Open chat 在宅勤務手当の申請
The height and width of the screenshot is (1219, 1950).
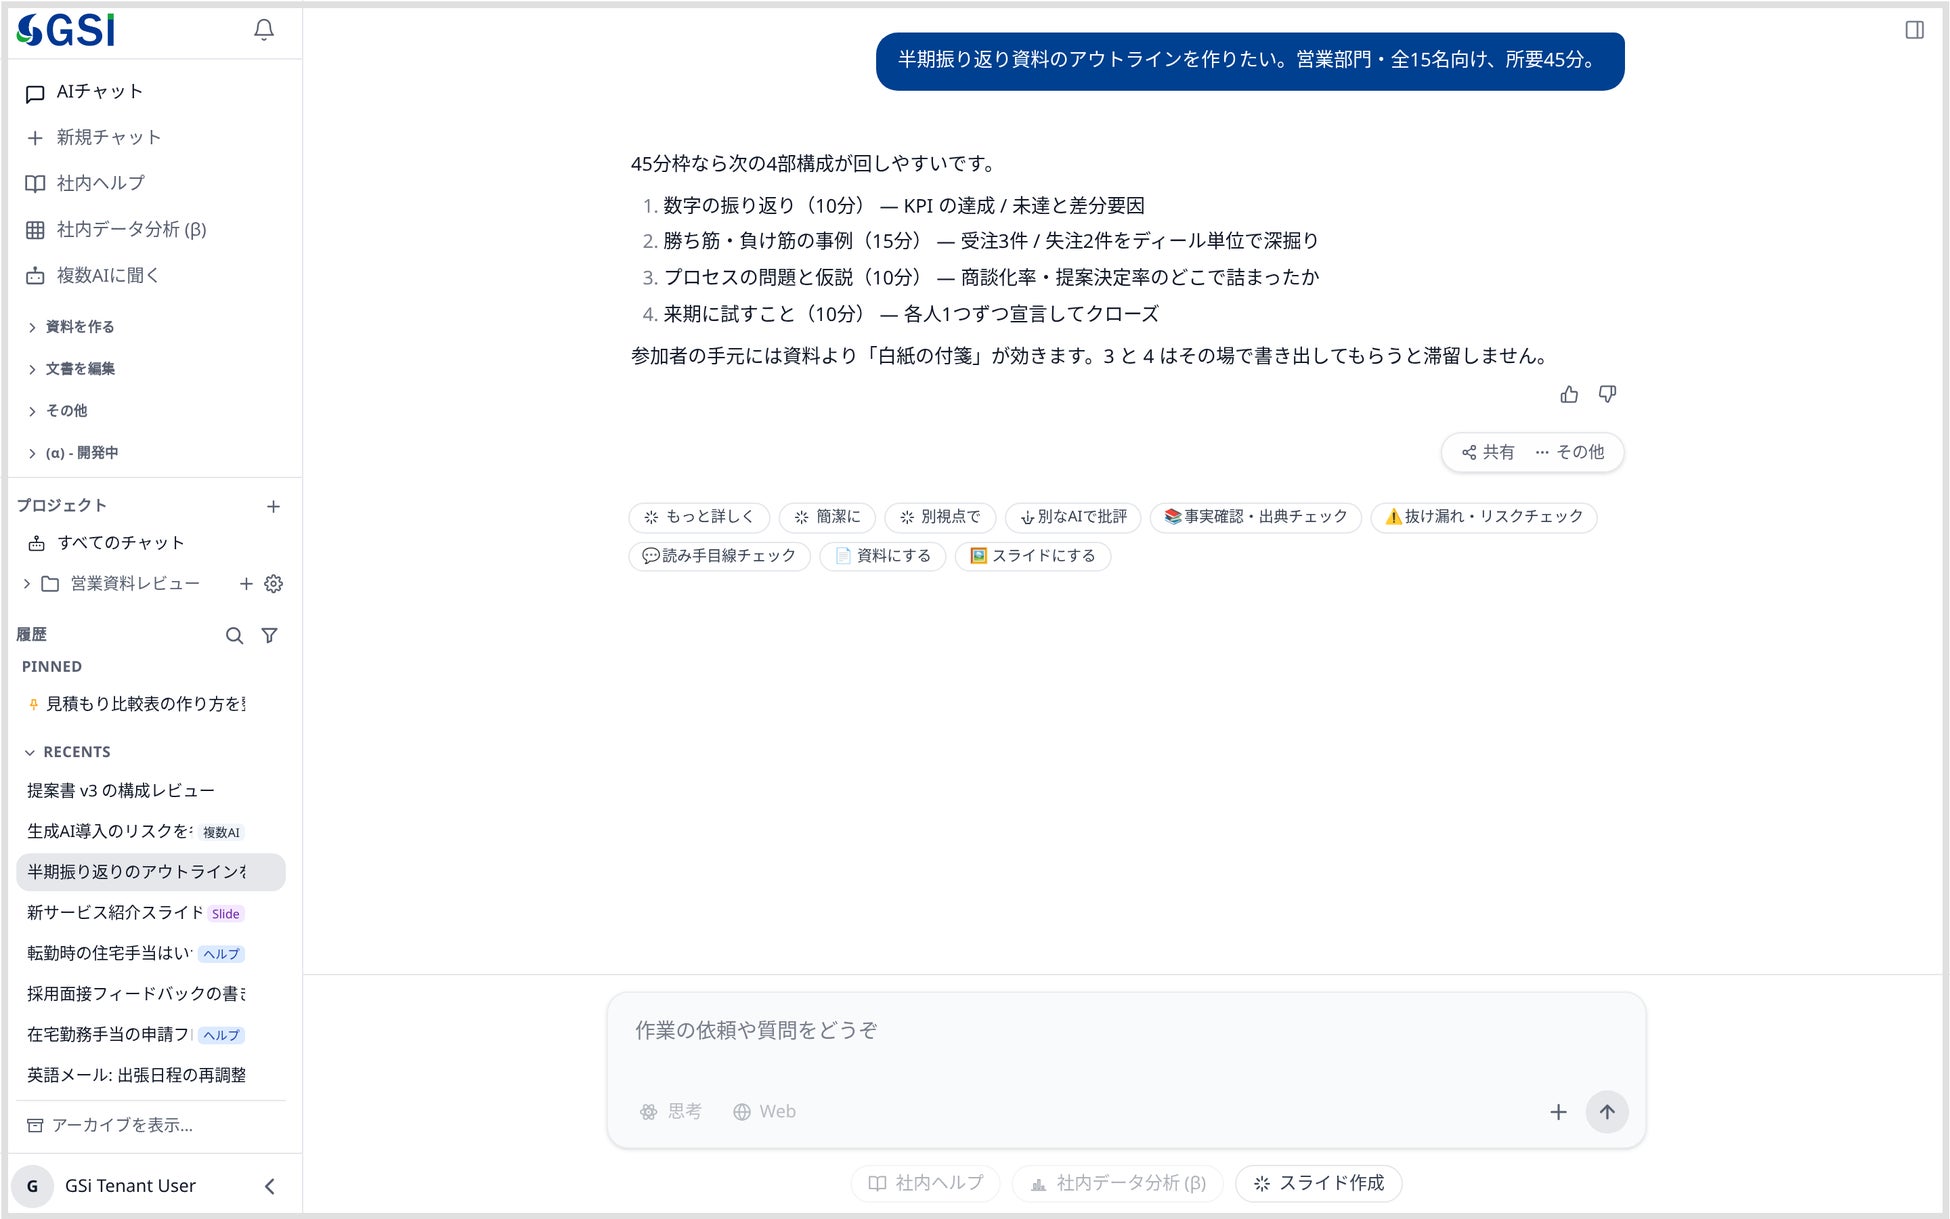coord(151,1035)
